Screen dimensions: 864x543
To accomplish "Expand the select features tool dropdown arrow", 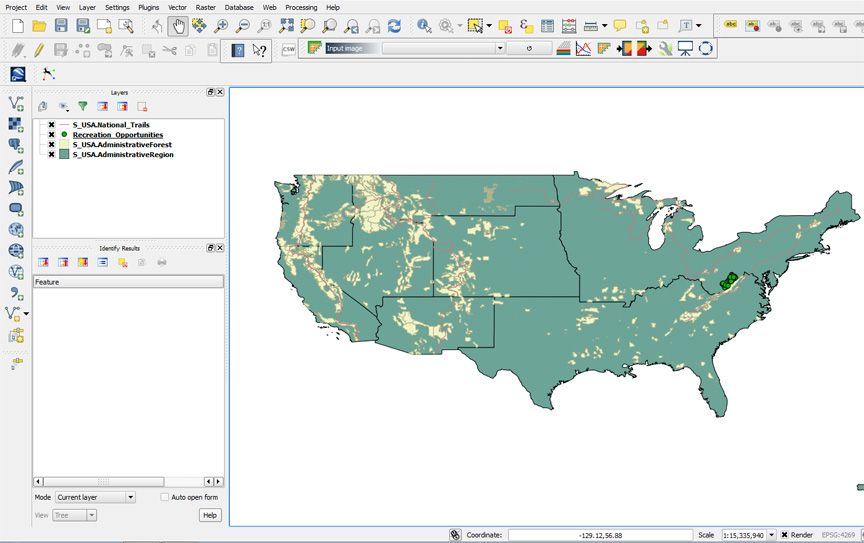I will 489,26.
